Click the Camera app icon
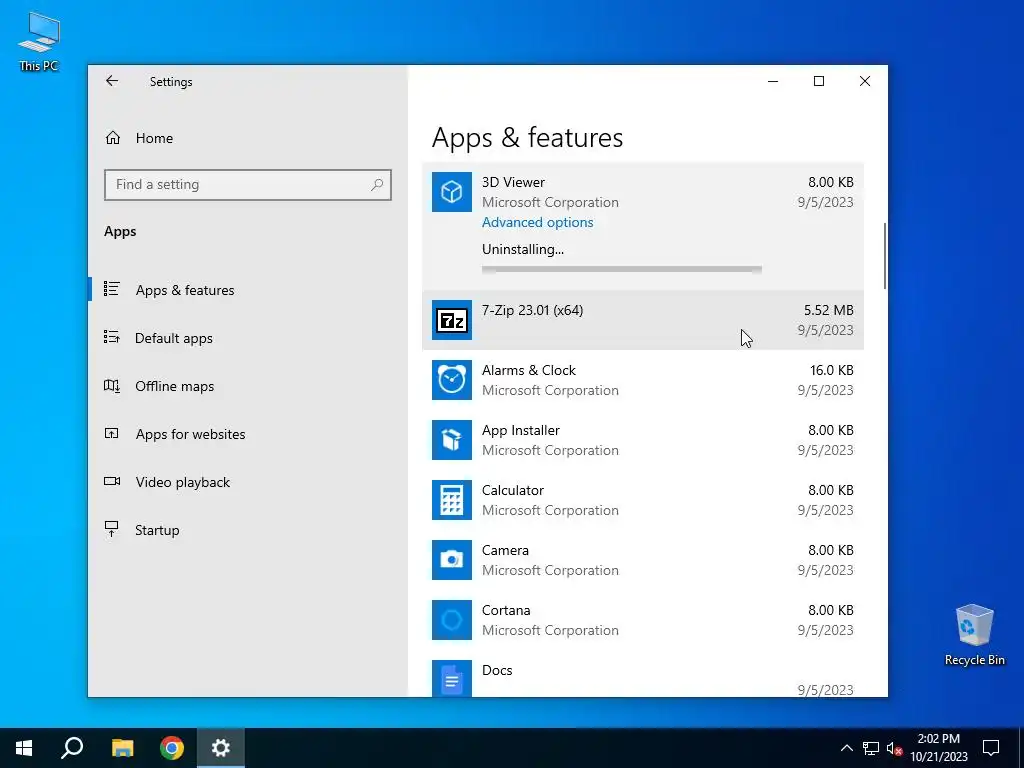This screenshot has width=1024, height=768. [x=452, y=560]
